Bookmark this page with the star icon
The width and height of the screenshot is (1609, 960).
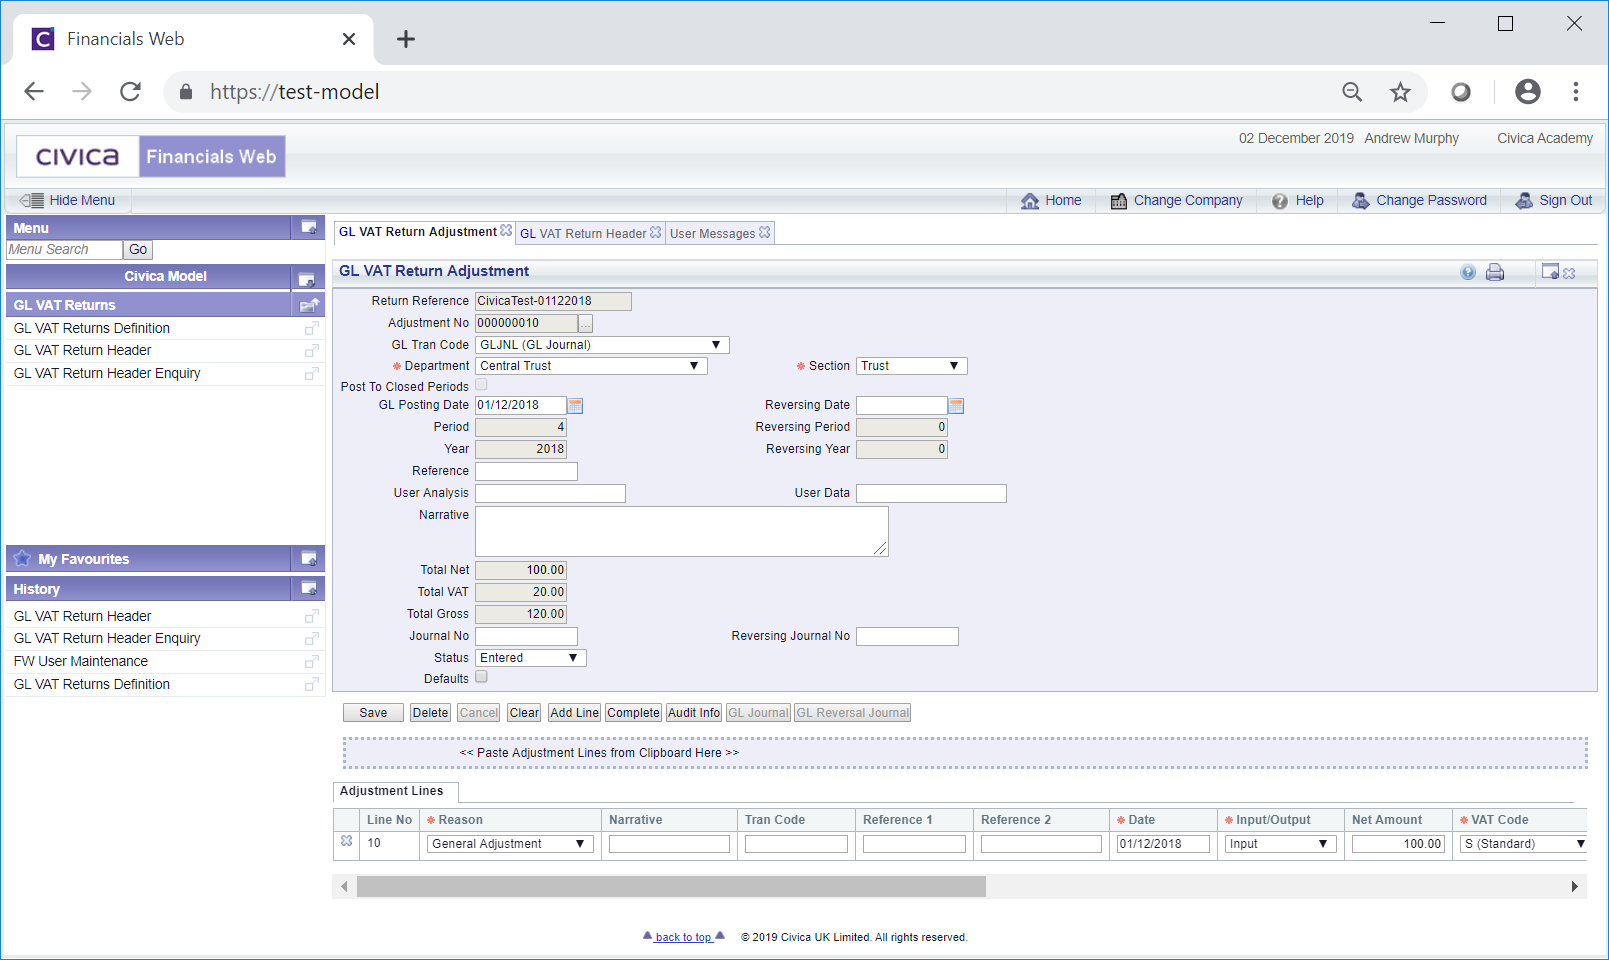(x=1400, y=92)
